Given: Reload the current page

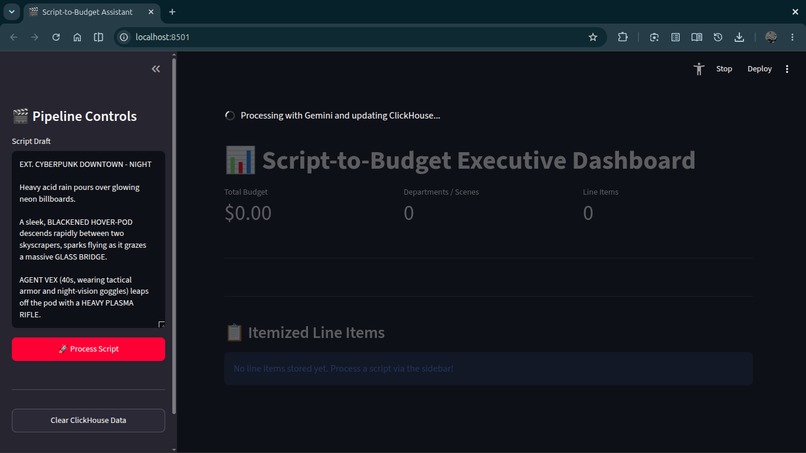Looking at the screenshot, I should tap(56, 37).
